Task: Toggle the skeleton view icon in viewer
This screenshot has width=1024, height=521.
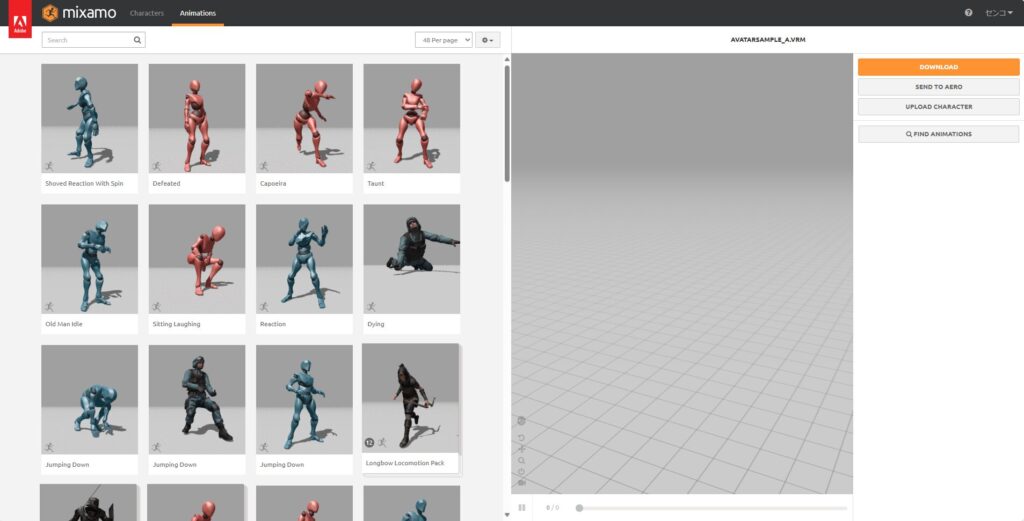Action: point(521,421)
